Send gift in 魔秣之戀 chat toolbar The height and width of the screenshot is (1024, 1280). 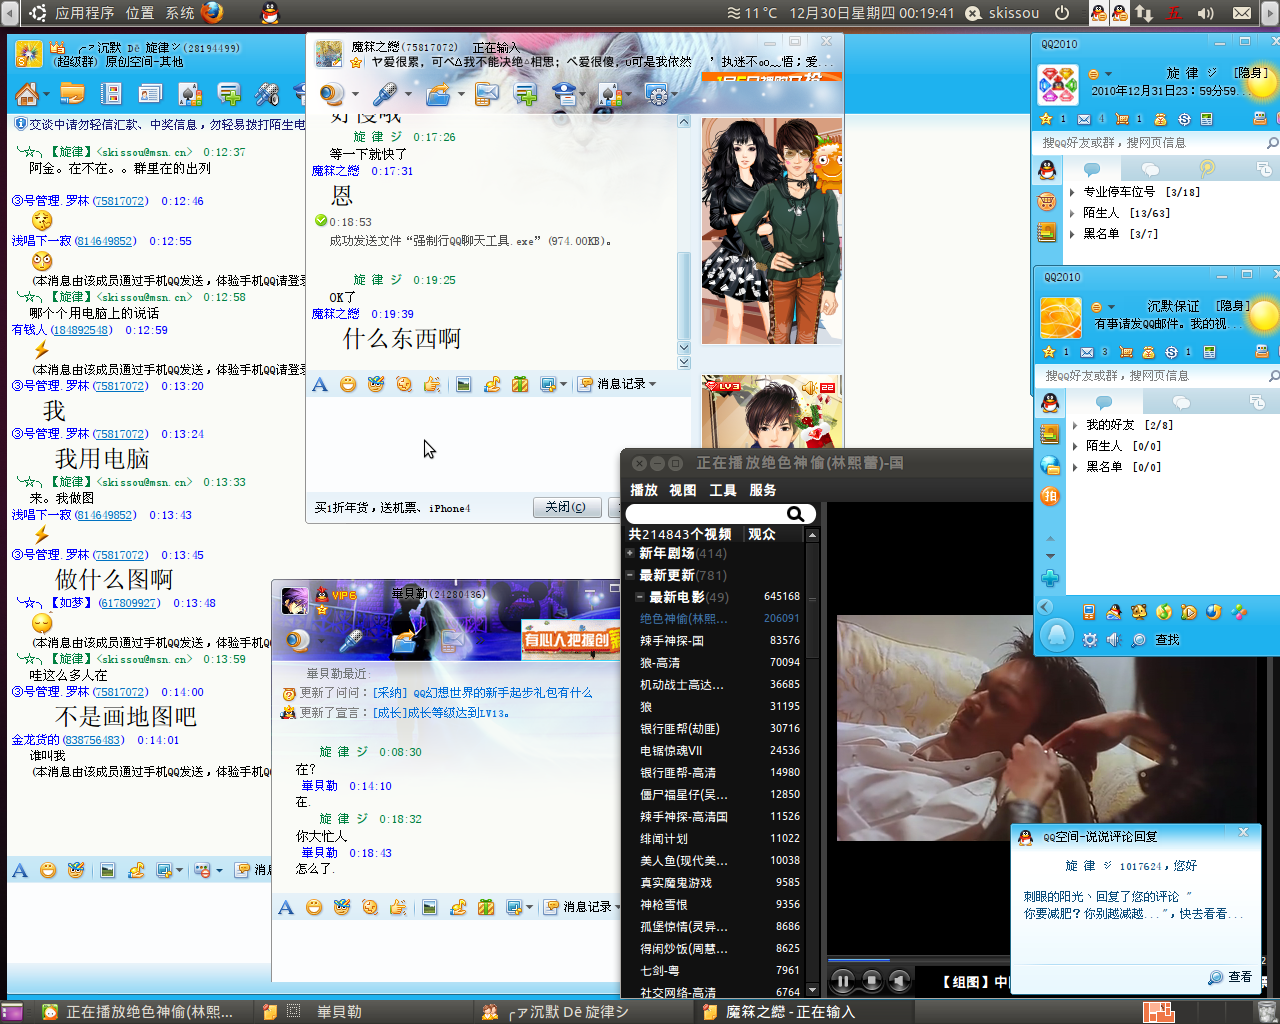point(520,384)
